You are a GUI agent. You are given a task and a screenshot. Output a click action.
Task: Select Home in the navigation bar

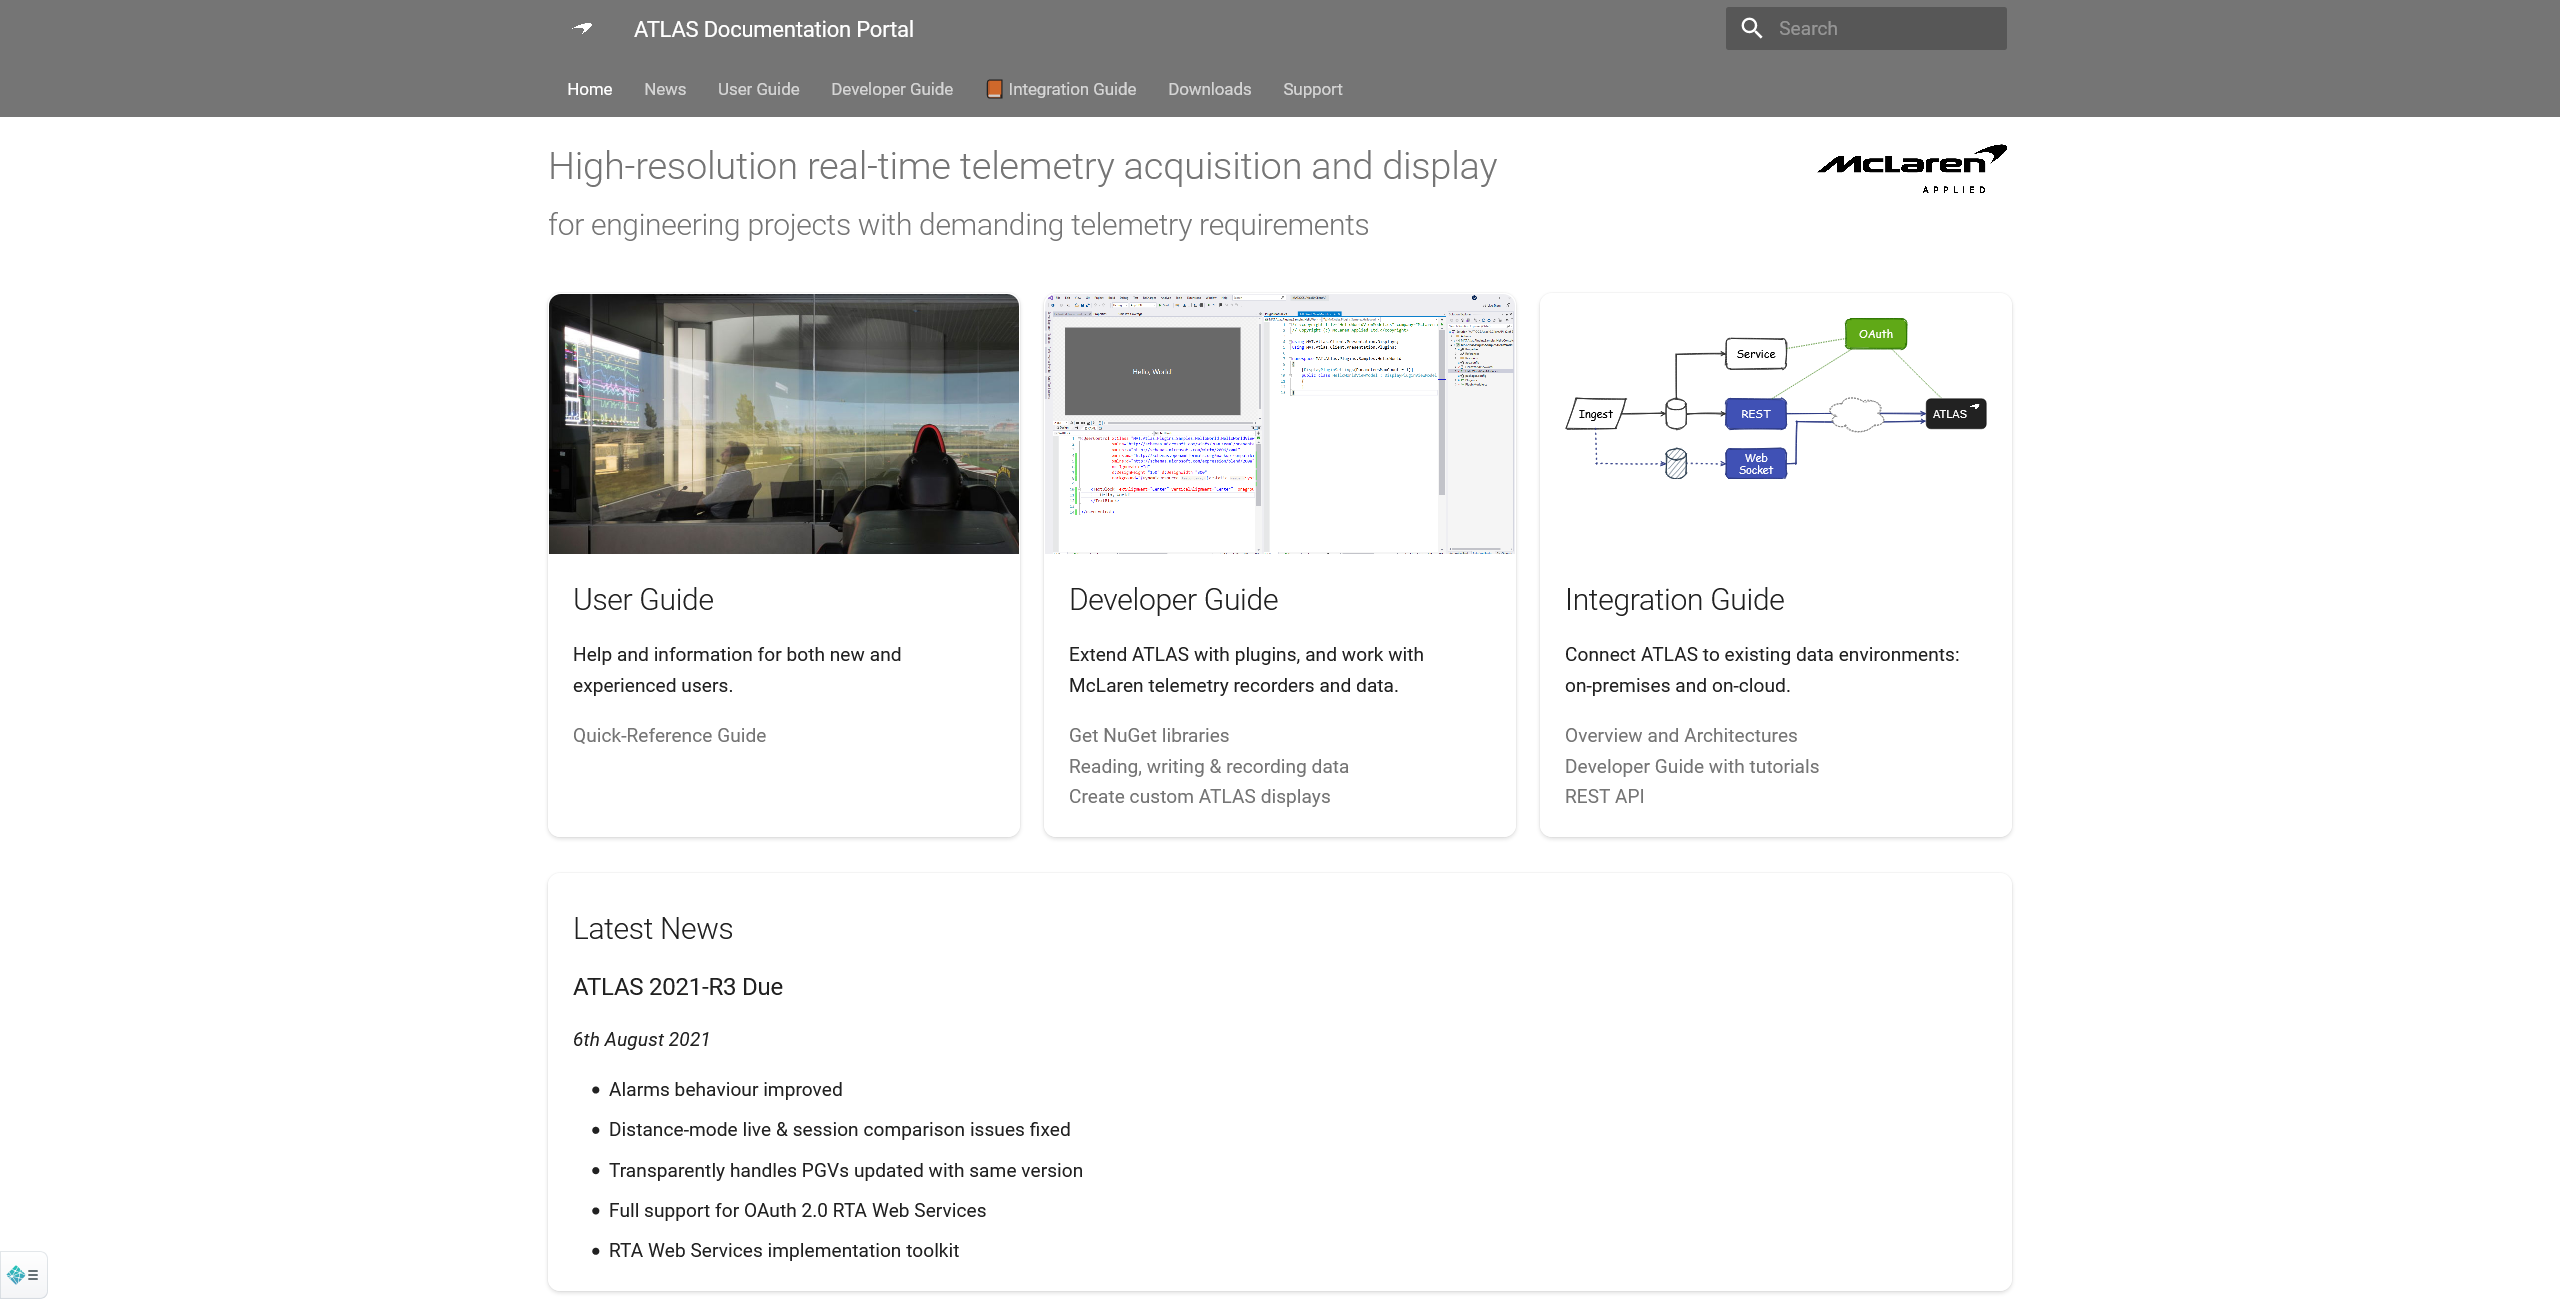click(589, 89)
